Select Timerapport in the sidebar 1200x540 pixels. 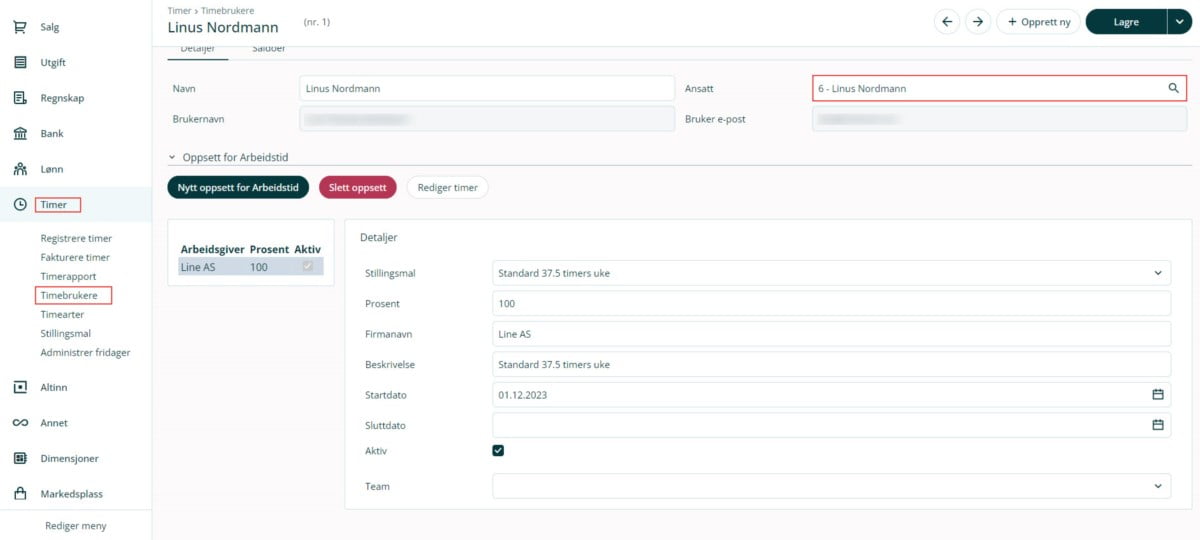point(68,276)
